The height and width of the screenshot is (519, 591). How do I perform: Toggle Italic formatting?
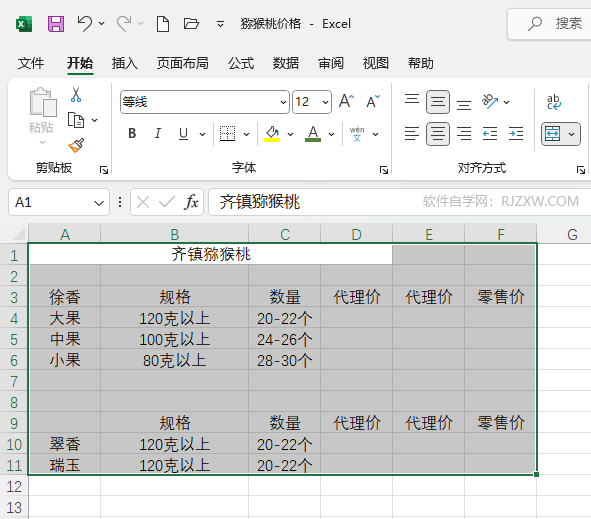tap(158, 133)
